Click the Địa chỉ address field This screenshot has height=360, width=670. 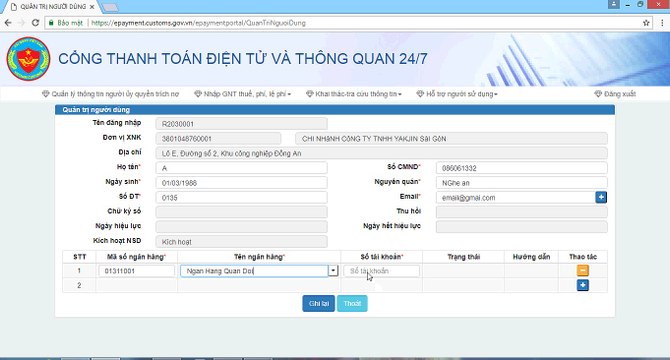(x=382, y=153)
